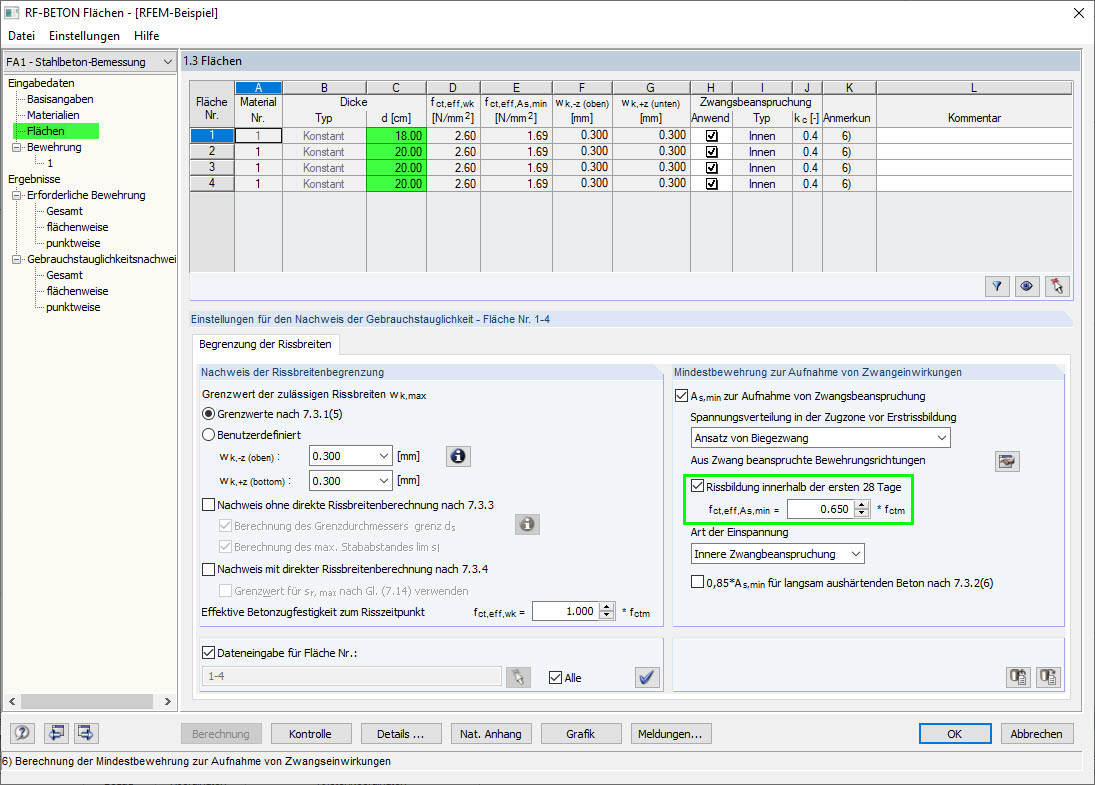
Task: Open the Einstellungen menu
Action: point(84,36)
